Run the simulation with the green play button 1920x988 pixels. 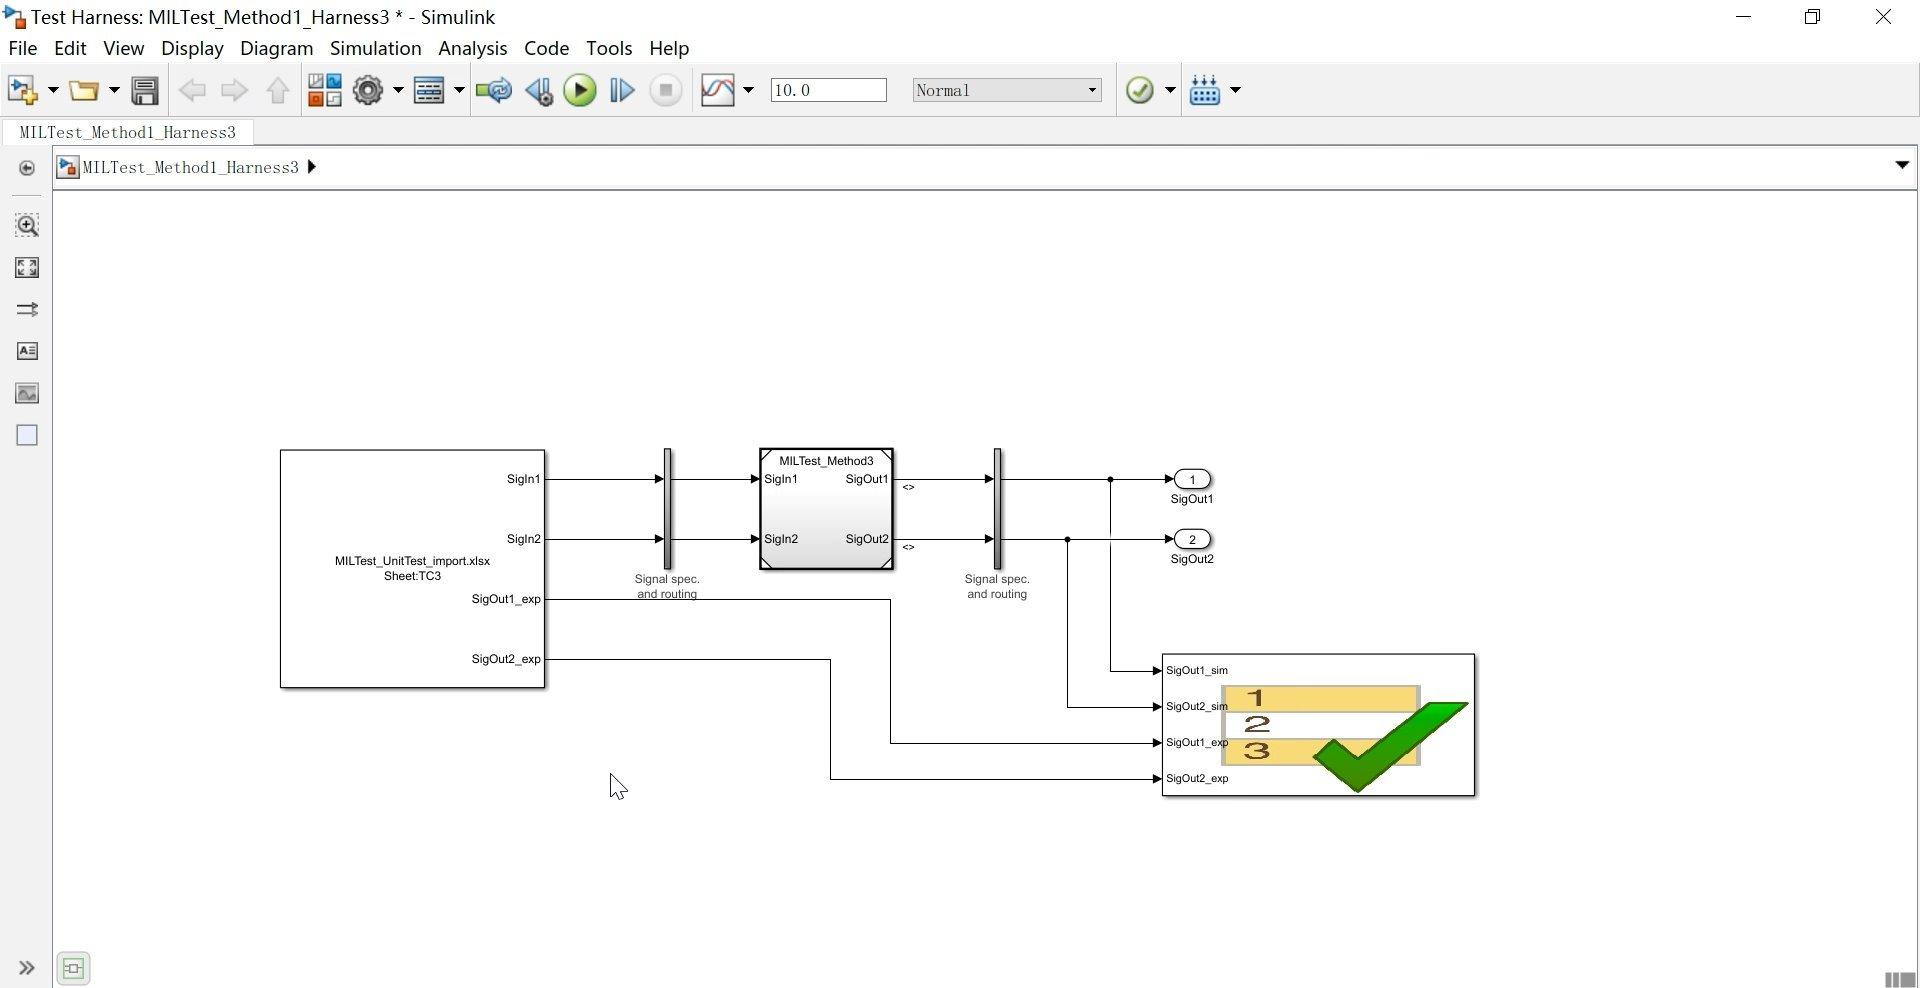[x=579, y=90]
